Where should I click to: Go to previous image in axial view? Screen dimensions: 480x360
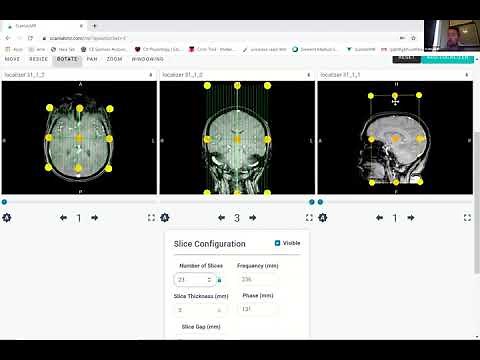(x=63, y=218)
